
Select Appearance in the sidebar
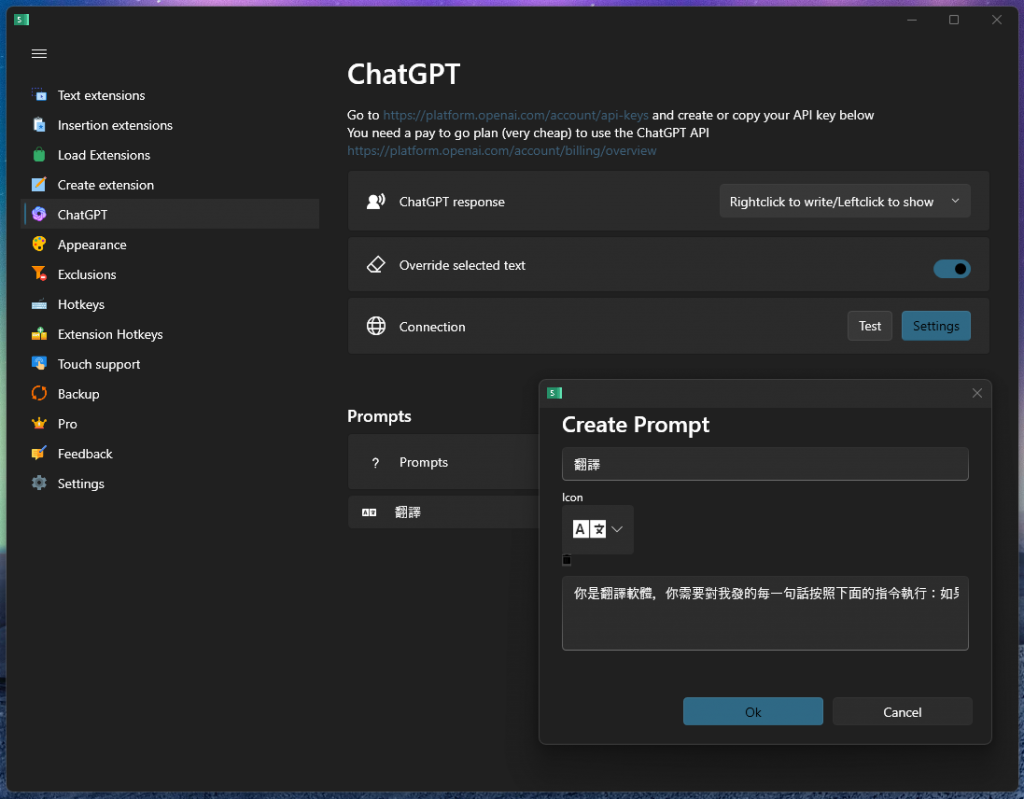point(92,244)
